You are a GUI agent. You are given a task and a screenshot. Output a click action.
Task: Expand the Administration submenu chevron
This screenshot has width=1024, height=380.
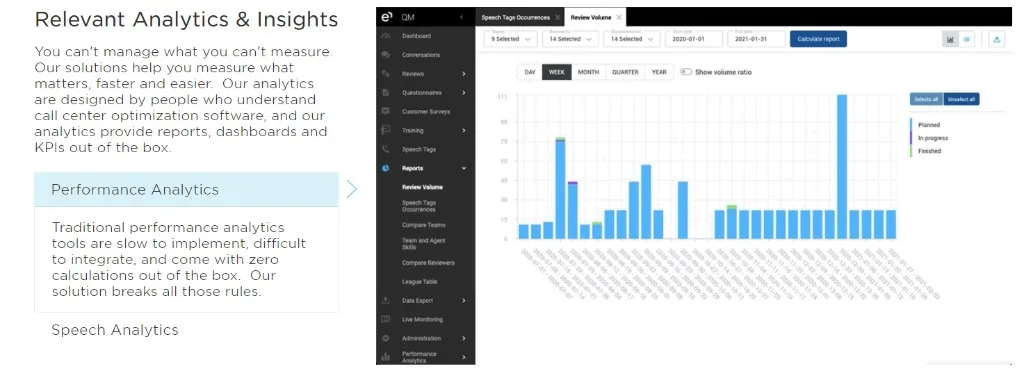(x=464, y=338)
